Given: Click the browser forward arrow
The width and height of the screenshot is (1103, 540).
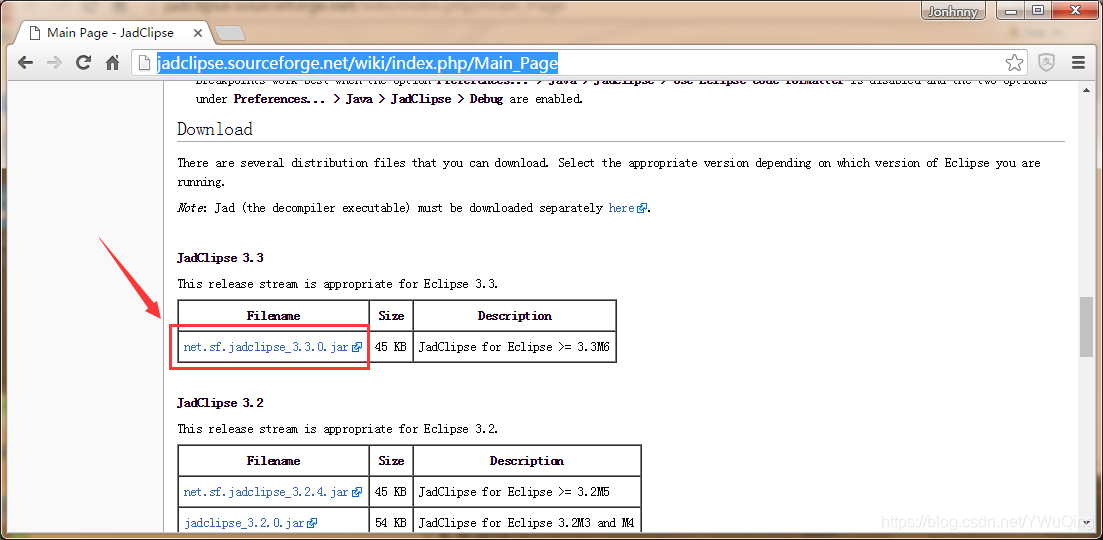Looking at the screenshot, I should (x=54, y=63).
